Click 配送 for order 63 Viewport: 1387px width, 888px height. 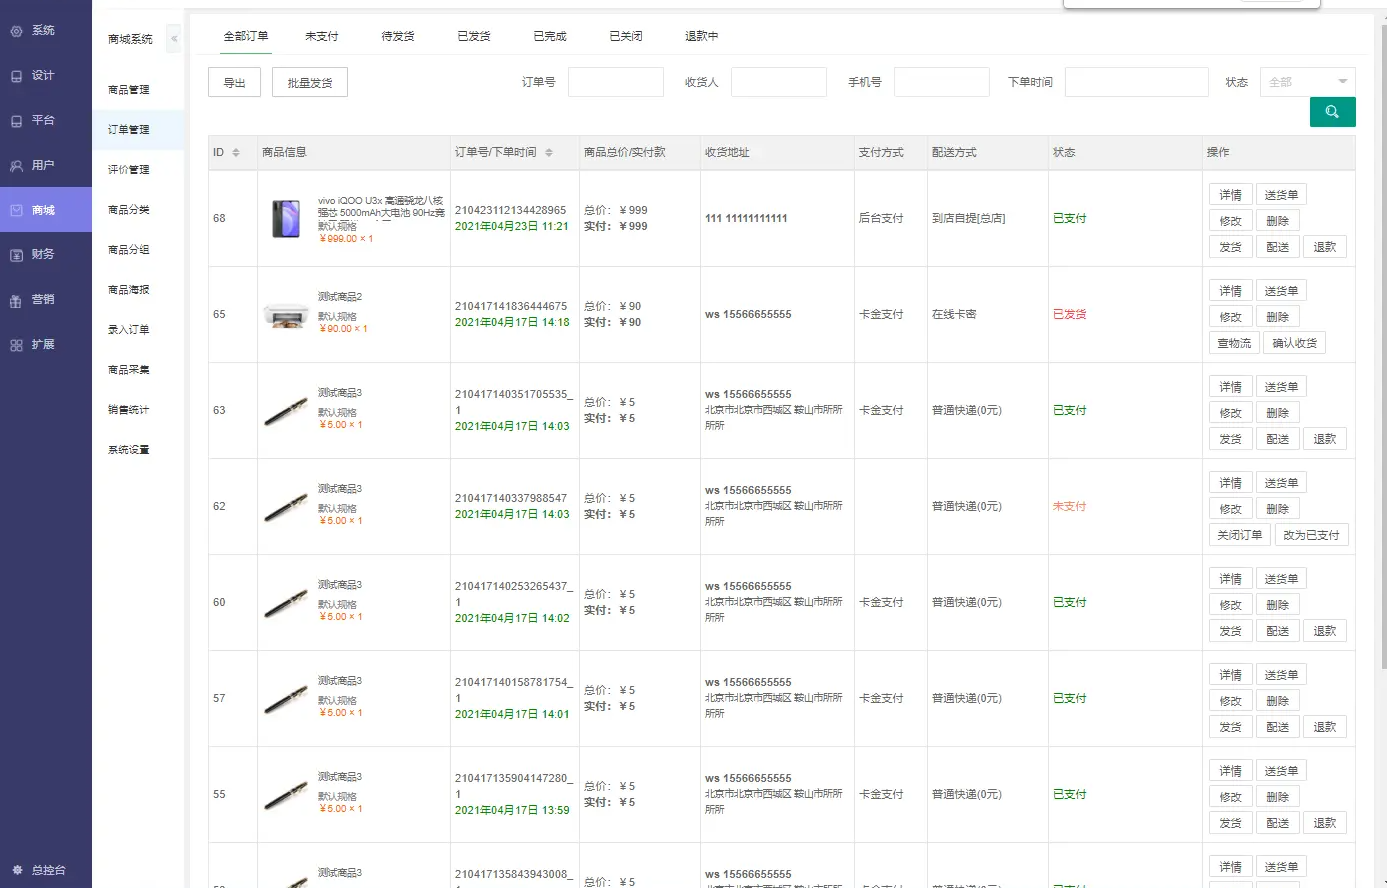click(1277, 439)
